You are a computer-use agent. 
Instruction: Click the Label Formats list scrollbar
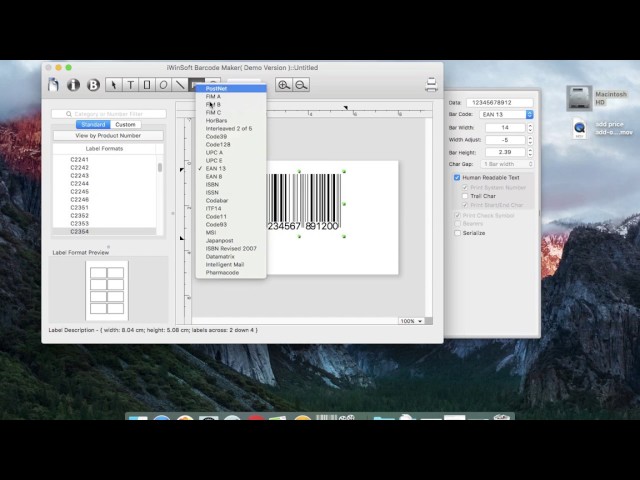click(x=160, y=167)
